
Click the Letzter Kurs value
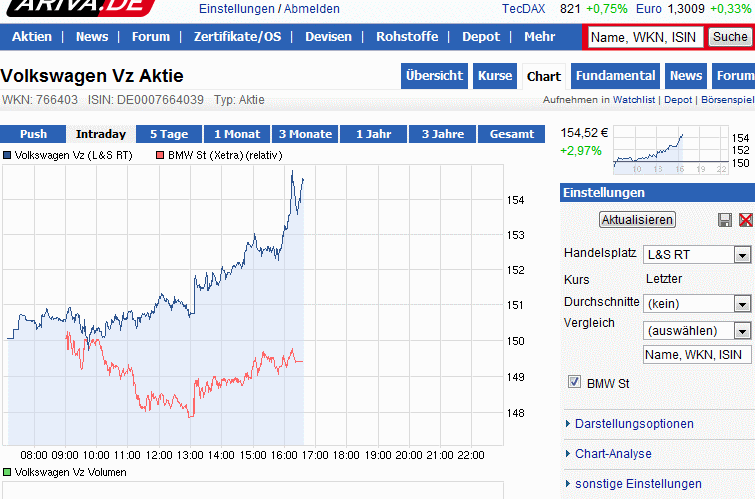click(x=664, y=279)
